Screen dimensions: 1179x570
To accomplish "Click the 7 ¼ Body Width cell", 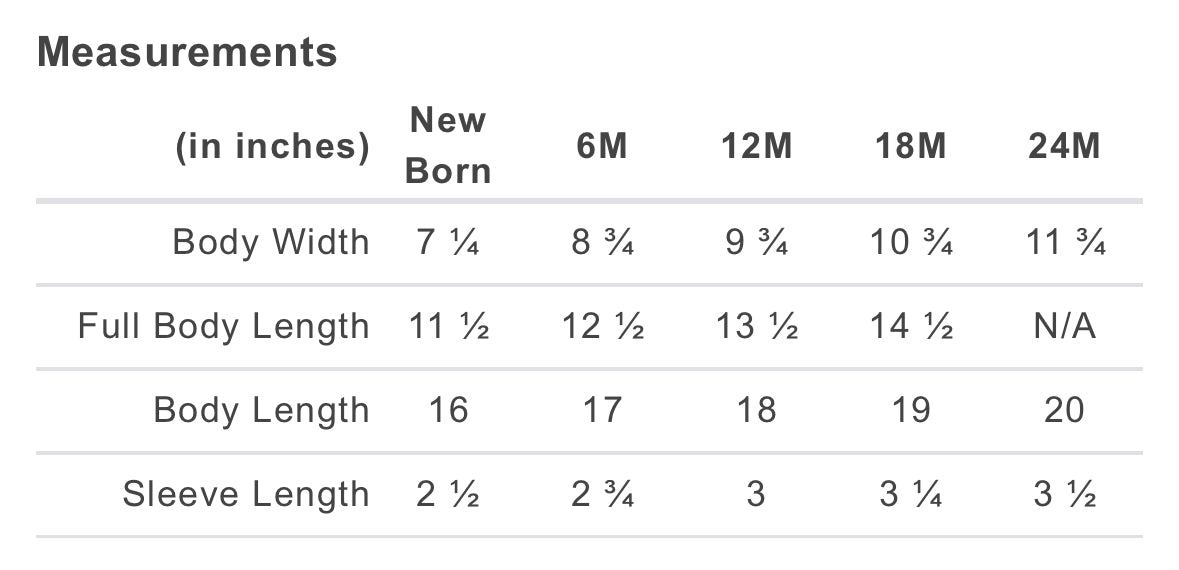I will tap(448, 243).
